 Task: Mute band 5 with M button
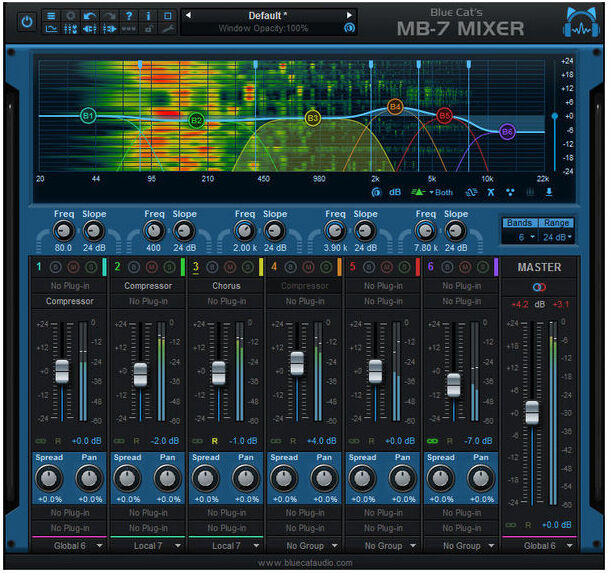[x=387, y=267]
